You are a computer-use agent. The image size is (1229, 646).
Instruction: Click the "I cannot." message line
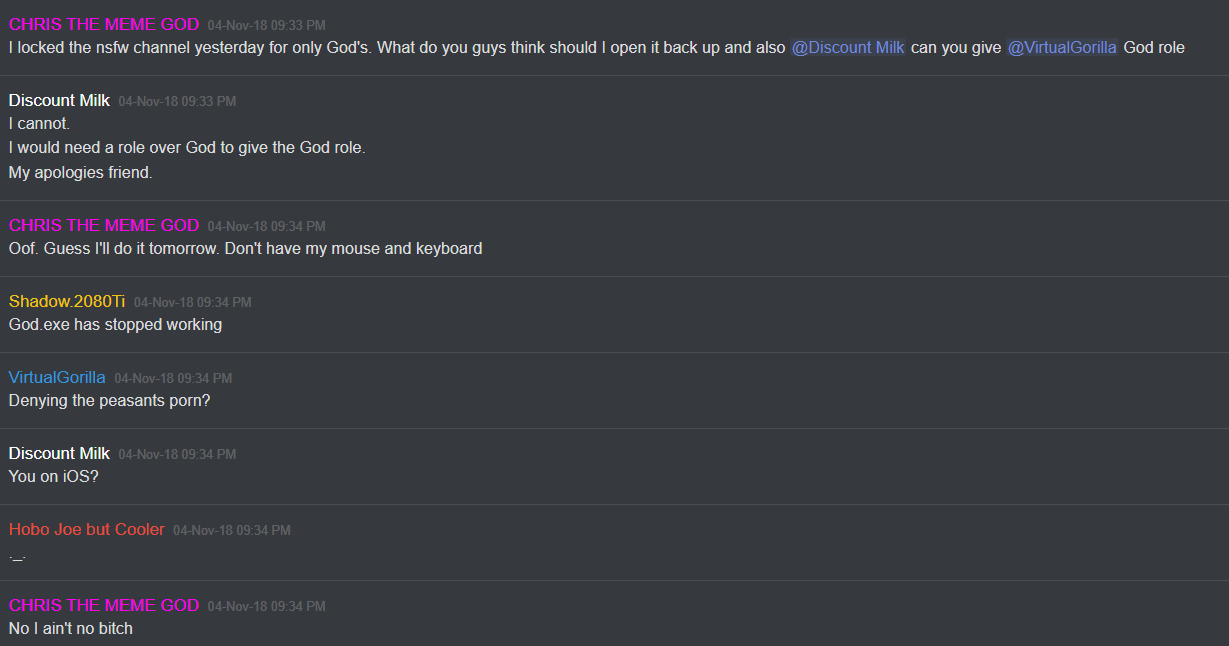click(x=39, y=124)
